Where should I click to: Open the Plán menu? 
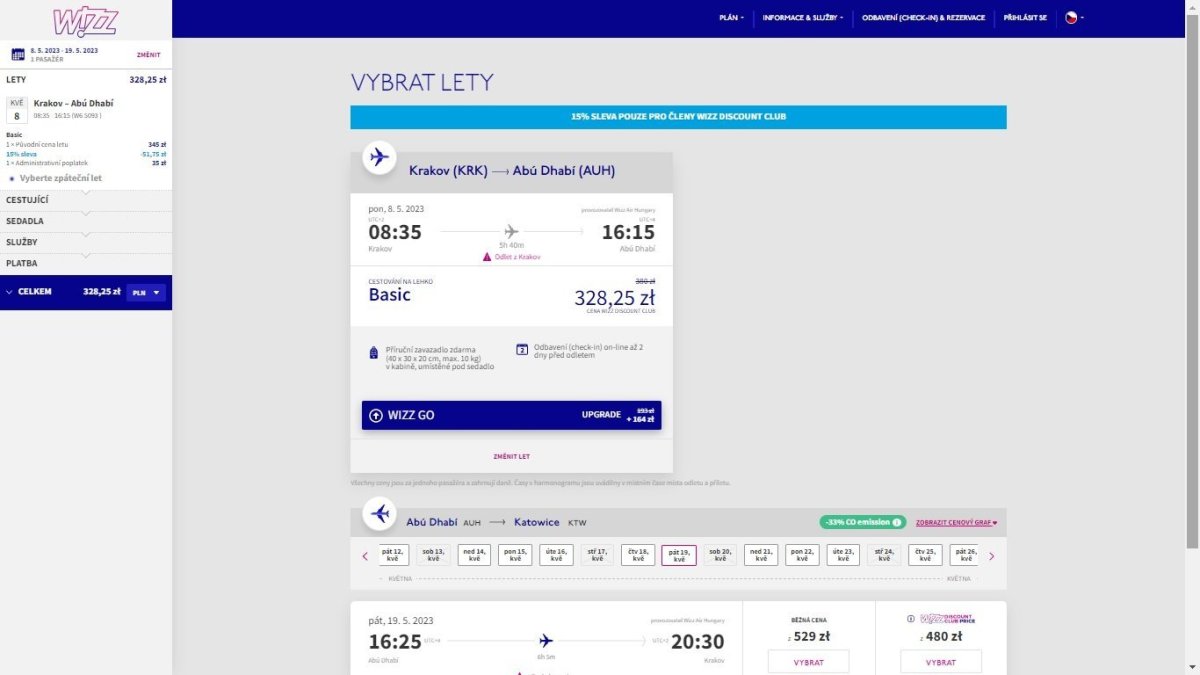coord(731,17)
